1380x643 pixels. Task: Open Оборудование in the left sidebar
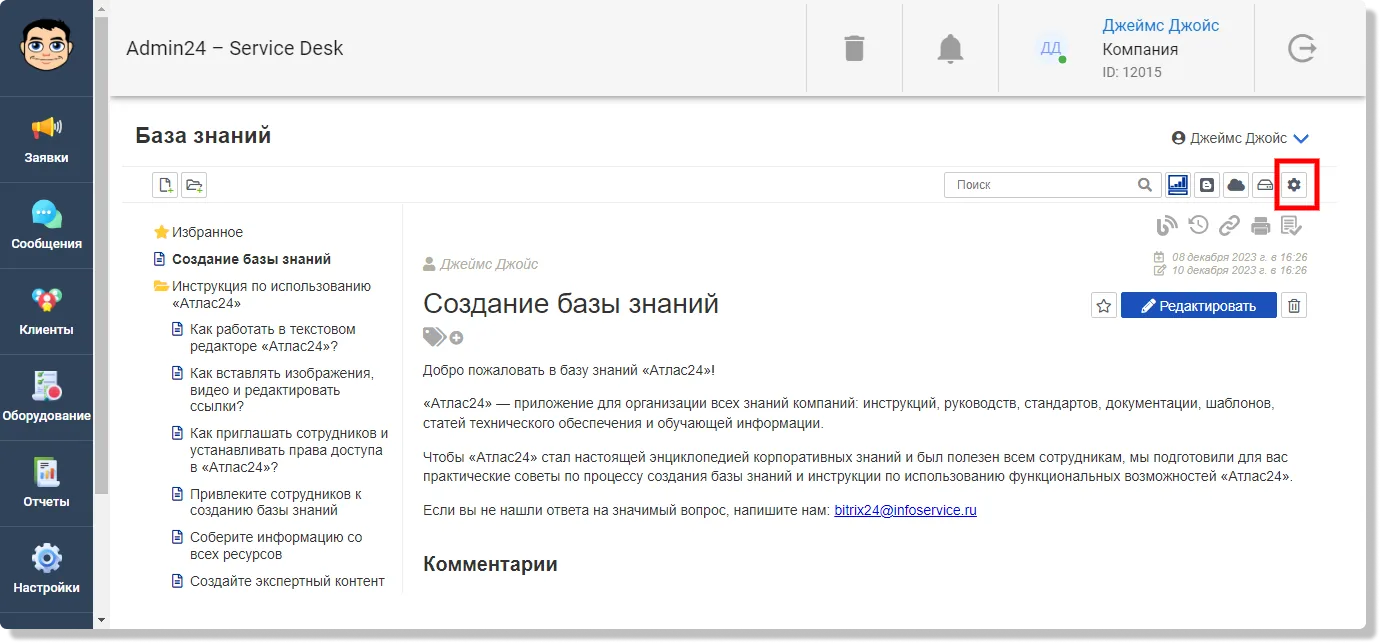pos(46,397)
